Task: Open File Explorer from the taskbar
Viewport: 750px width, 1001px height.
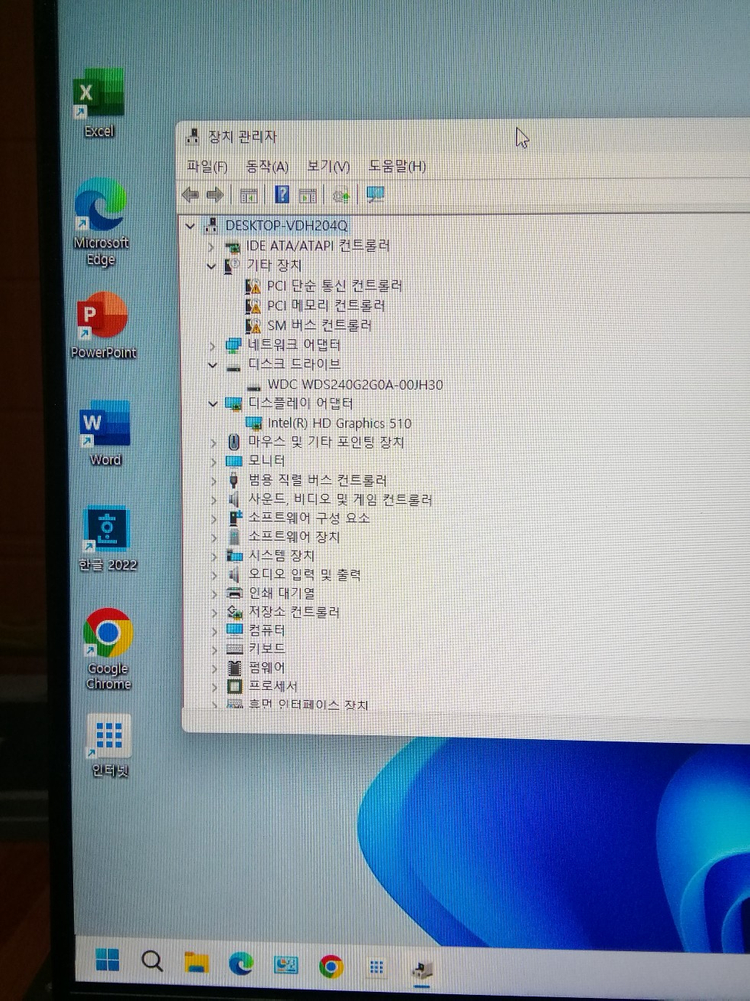Action: click(x=197, y=963)
